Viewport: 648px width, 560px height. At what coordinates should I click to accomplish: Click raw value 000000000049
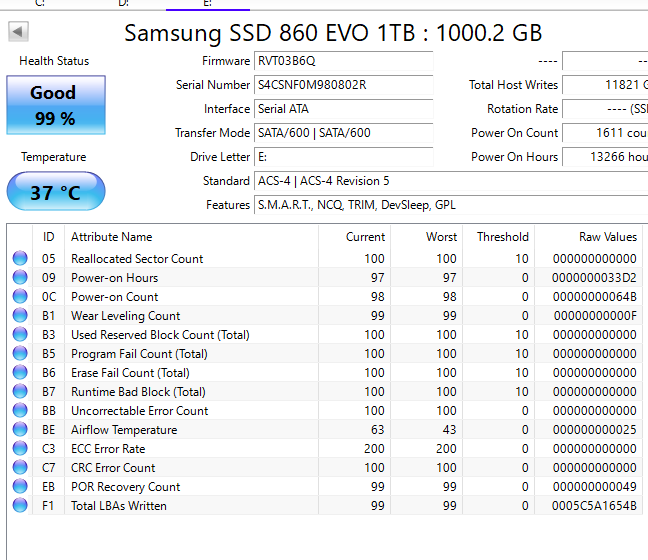click(594, 487)
